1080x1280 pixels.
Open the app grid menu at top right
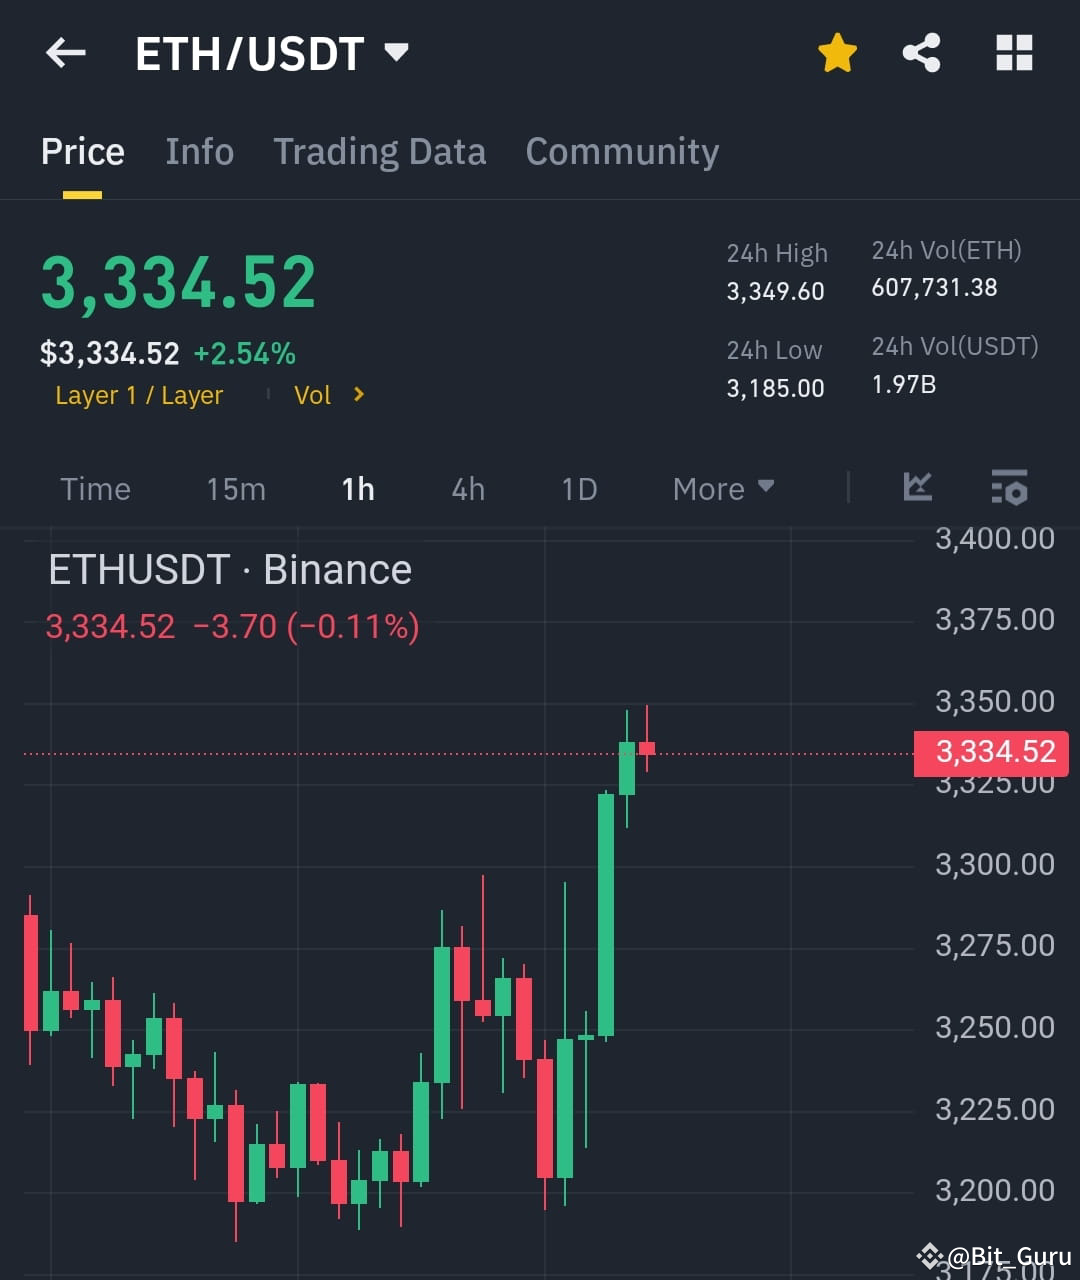[1014, 53]
